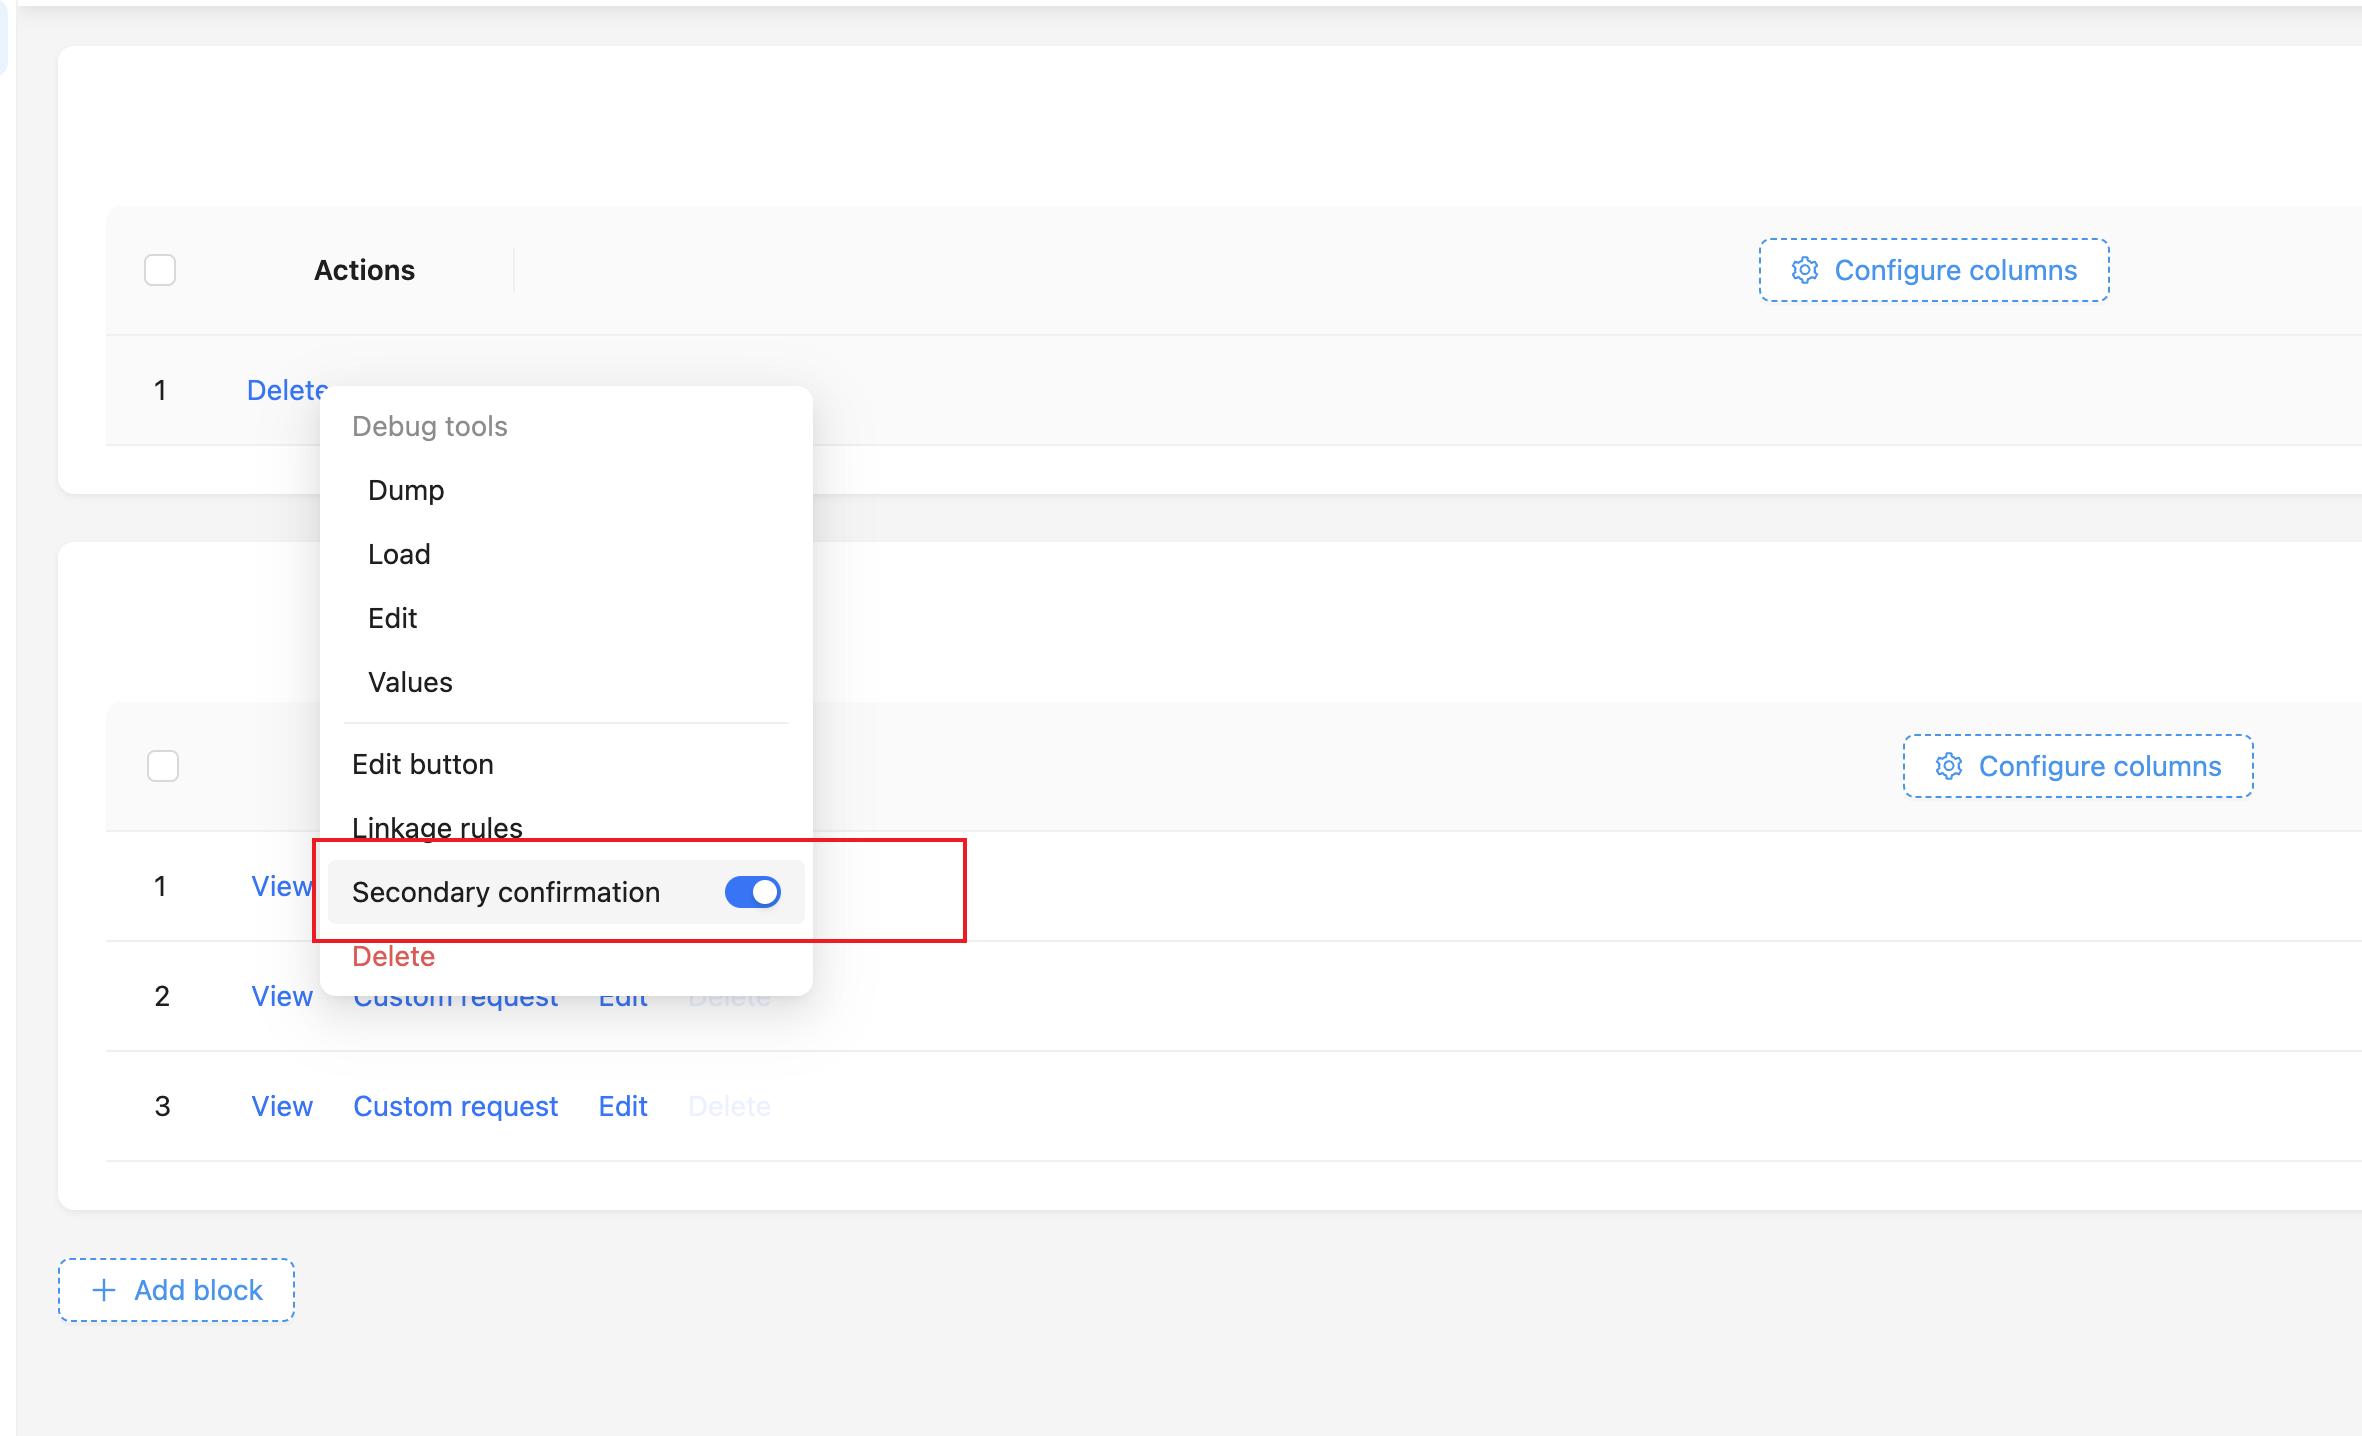Click gear icon in lower Configure columns button
Viewport: 2362px width, 1436px height.
click(x=1948, y=766)
